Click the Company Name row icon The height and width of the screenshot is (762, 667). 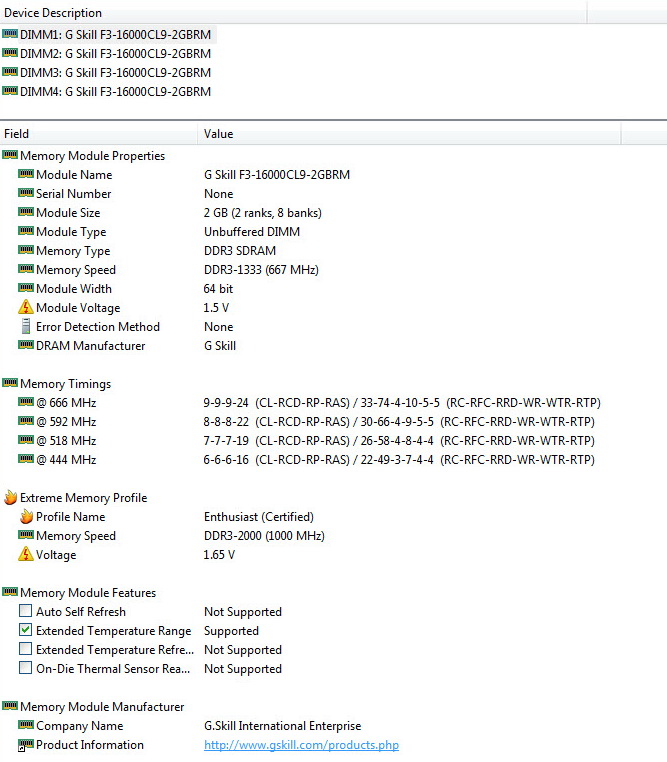point(26,725)
